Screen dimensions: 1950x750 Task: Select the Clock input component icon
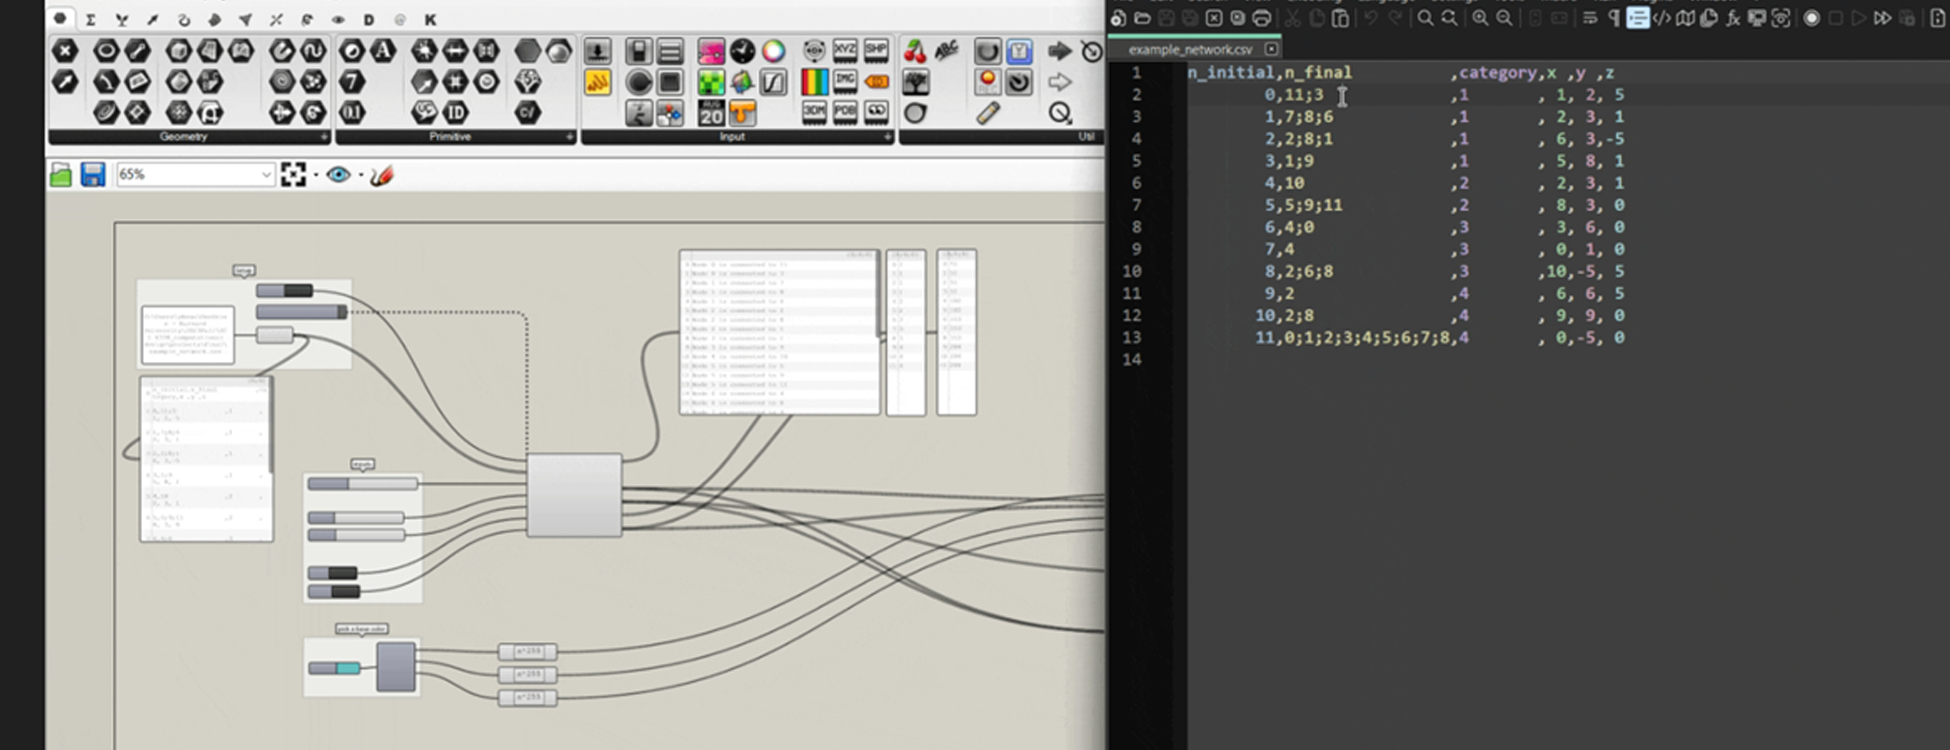(x=742, y=51)
